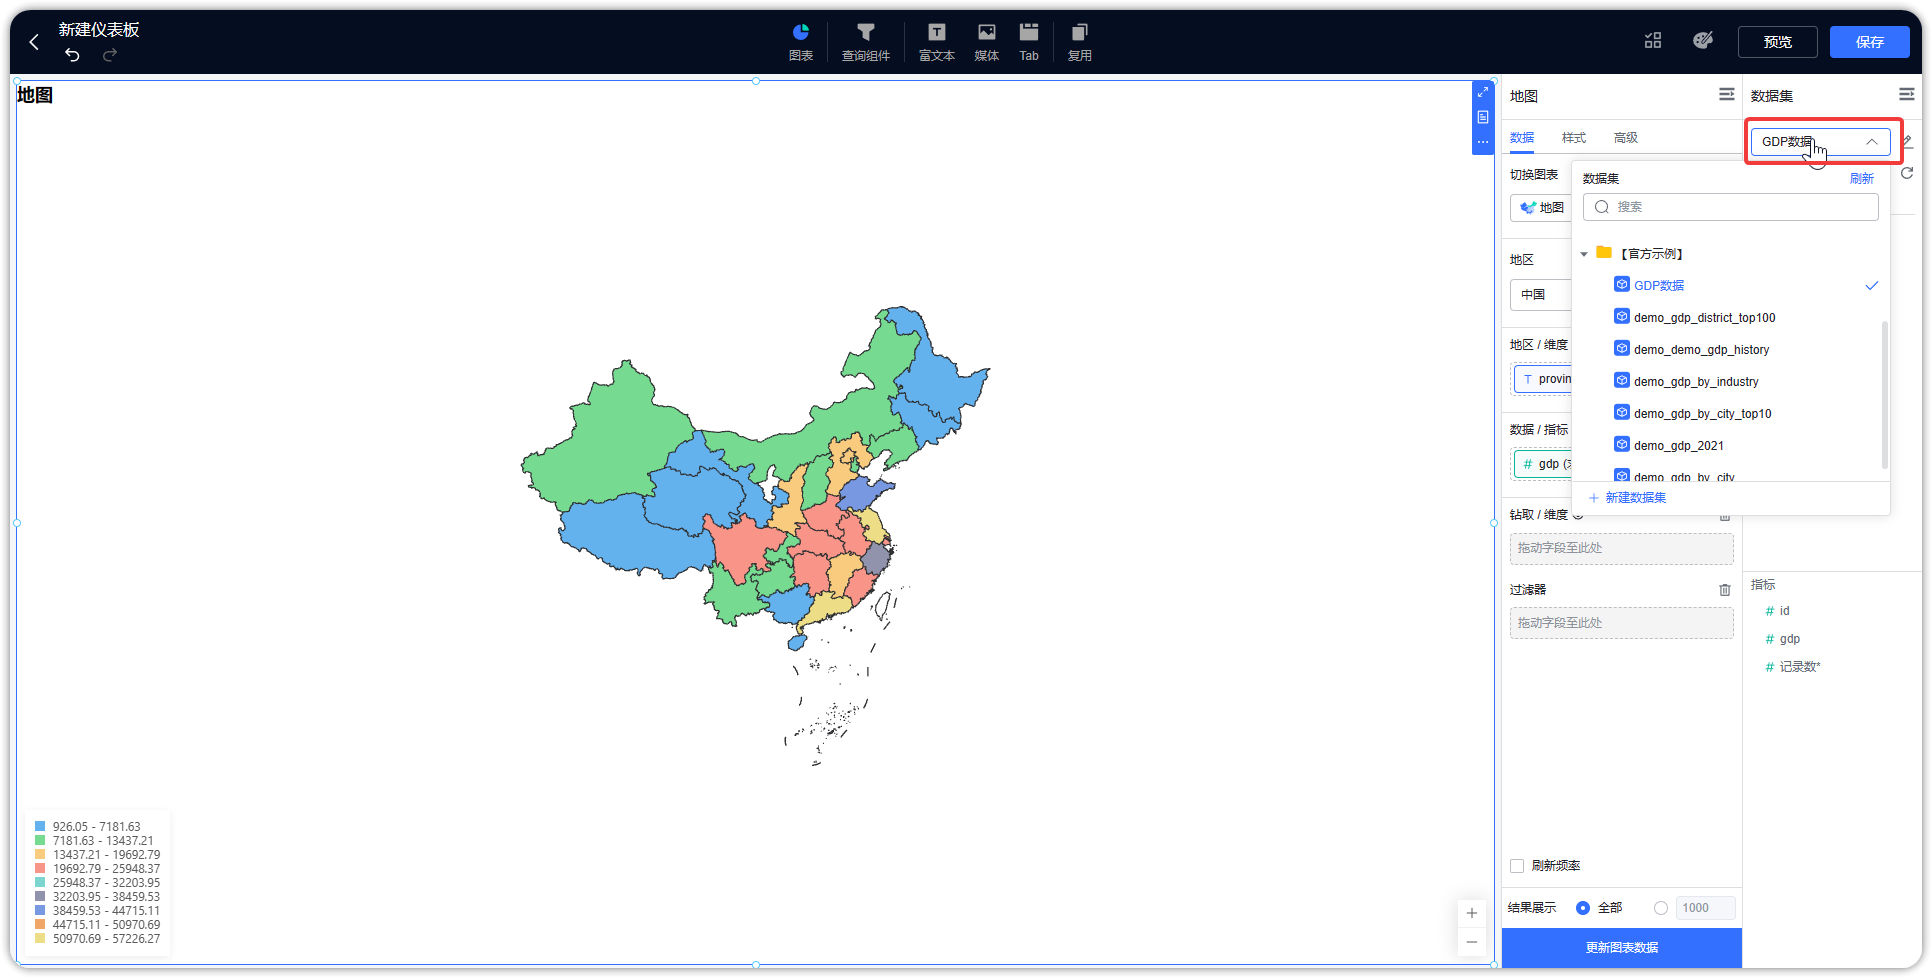Click the back arrow beside 新建仪表板
Screen dimensions: 1932x978
pos(34,42)
